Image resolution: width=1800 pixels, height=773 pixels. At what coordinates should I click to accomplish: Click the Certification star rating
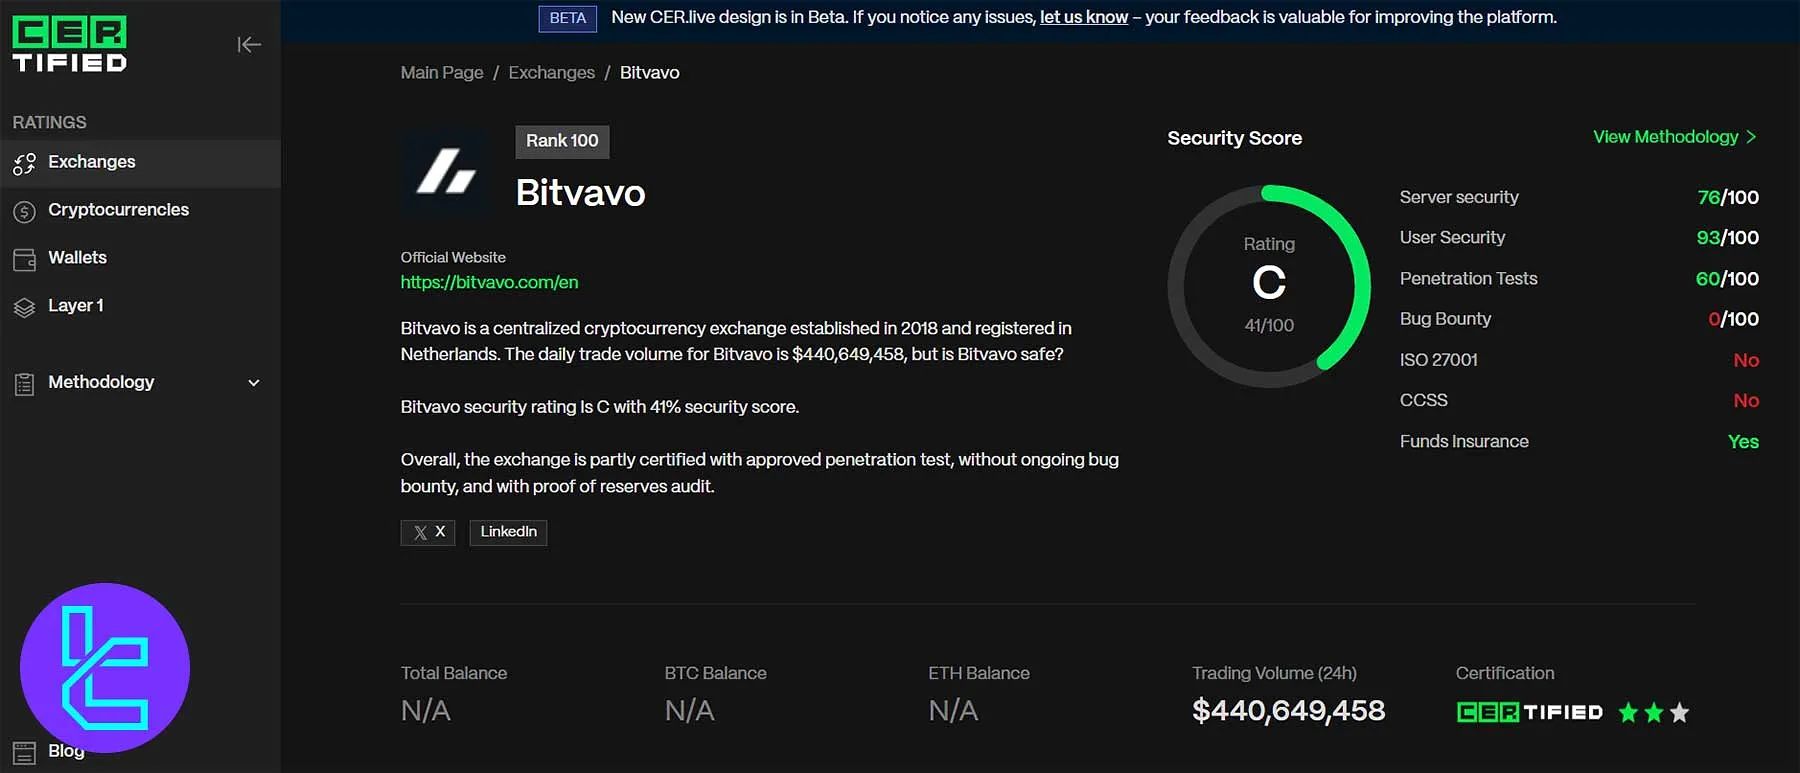(1653, 713)
